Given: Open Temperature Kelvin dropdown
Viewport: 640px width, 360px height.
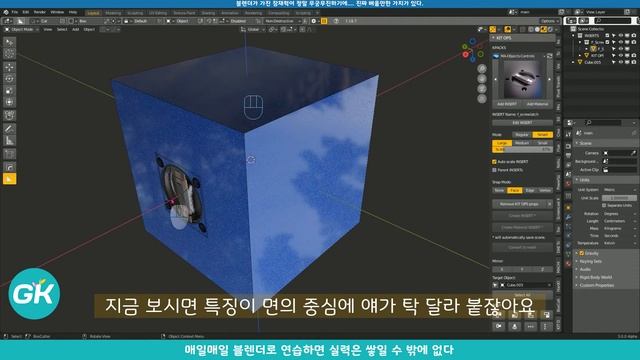Looking at the screenshot, I should tap(619, 243).
